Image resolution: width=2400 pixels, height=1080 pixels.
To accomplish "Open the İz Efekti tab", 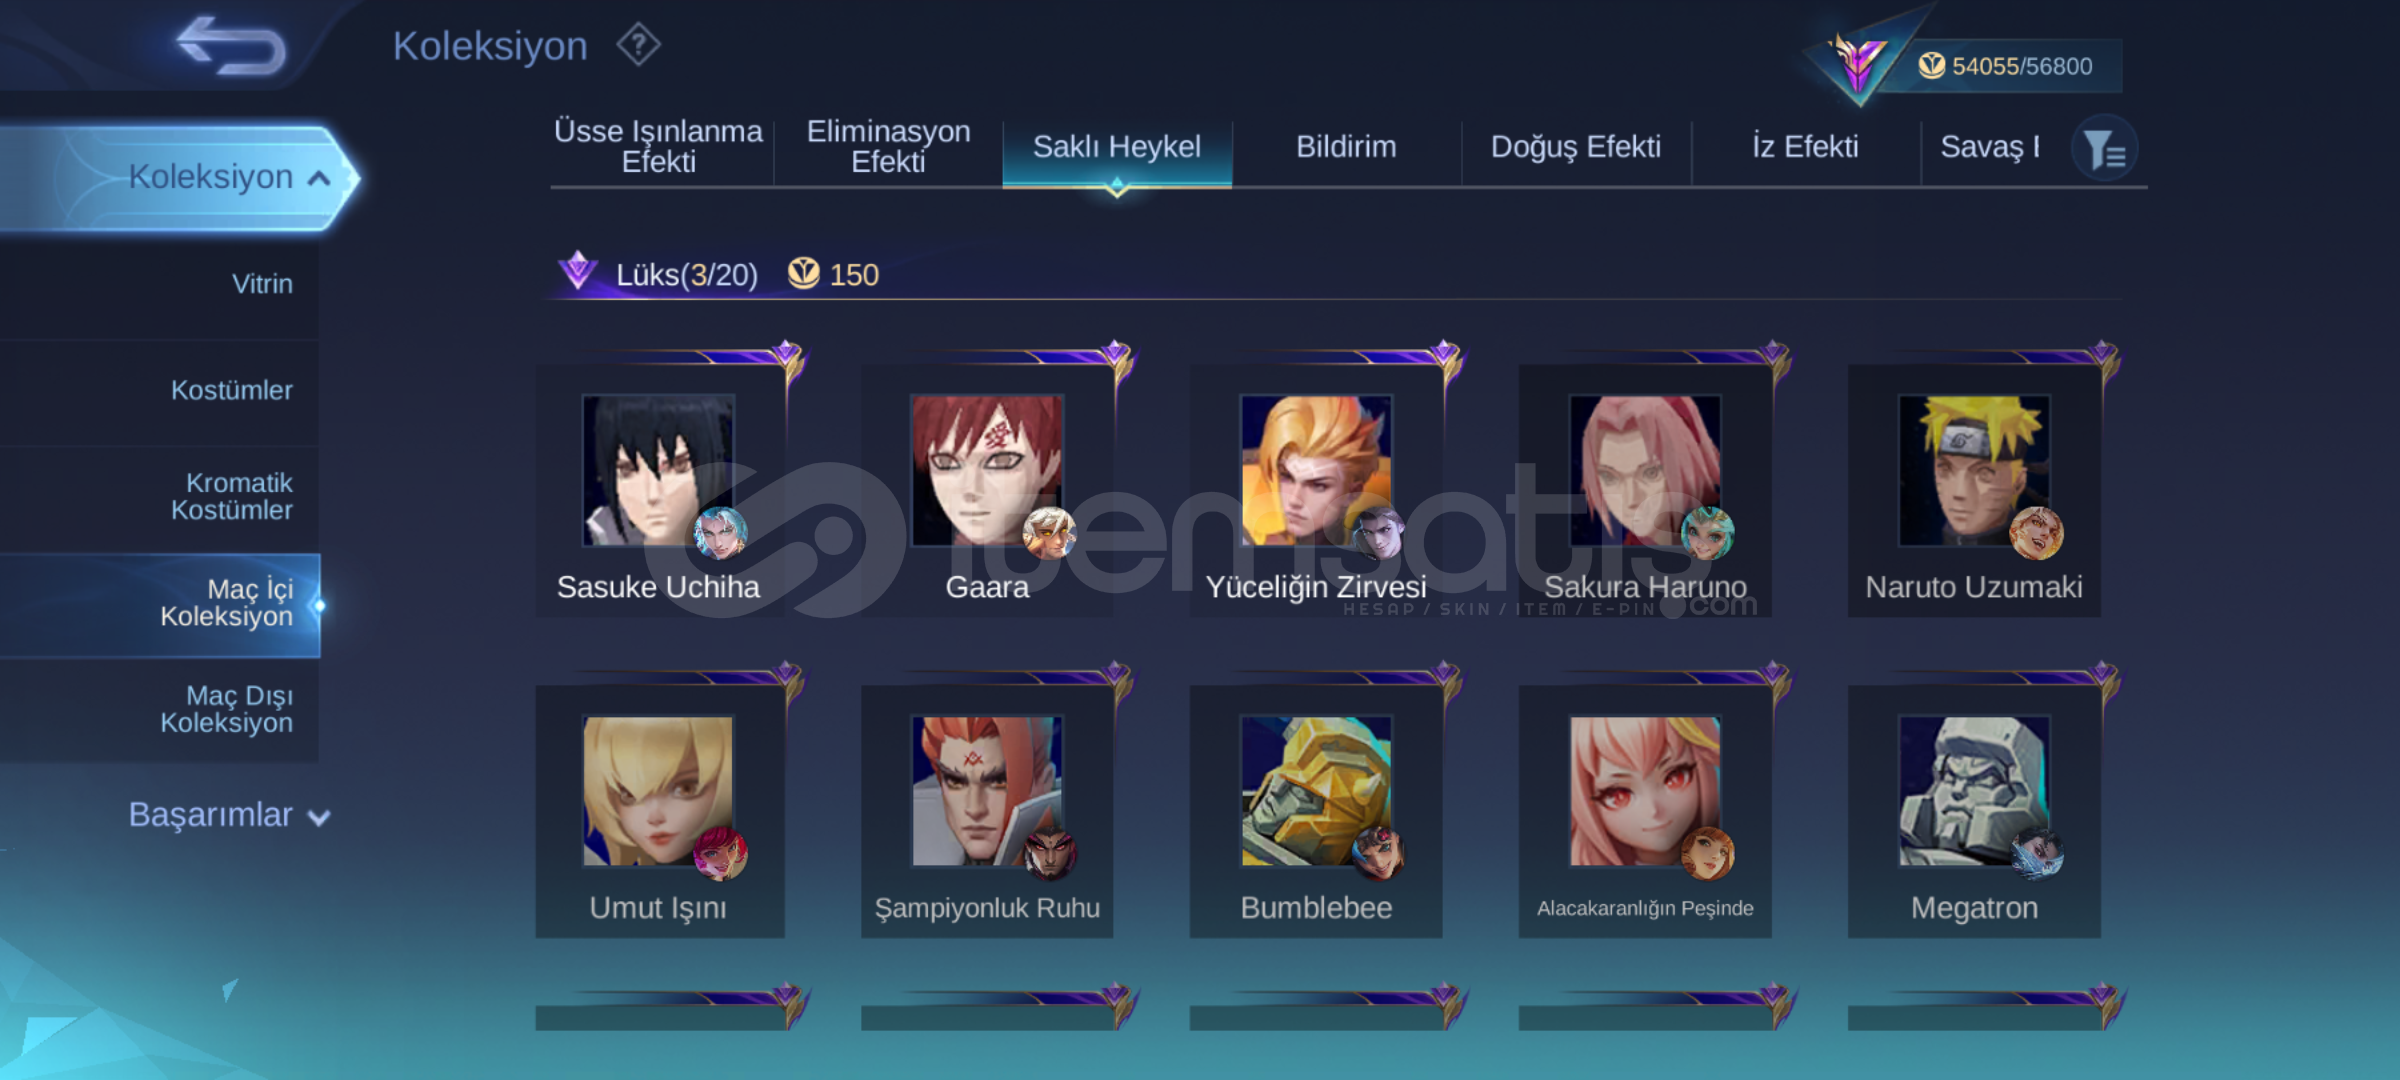I will coord(1805,148).
